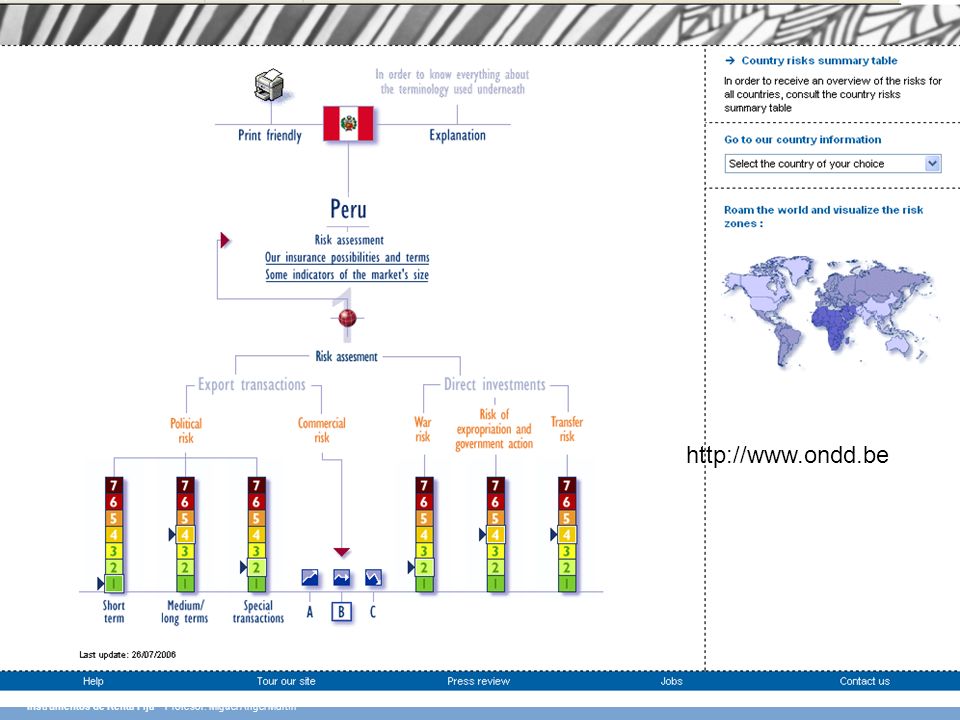The width and height of the screenshot is (960, 720).
Task: Click the Risk assessment text under Peru
Action: (x=349, y=240)
